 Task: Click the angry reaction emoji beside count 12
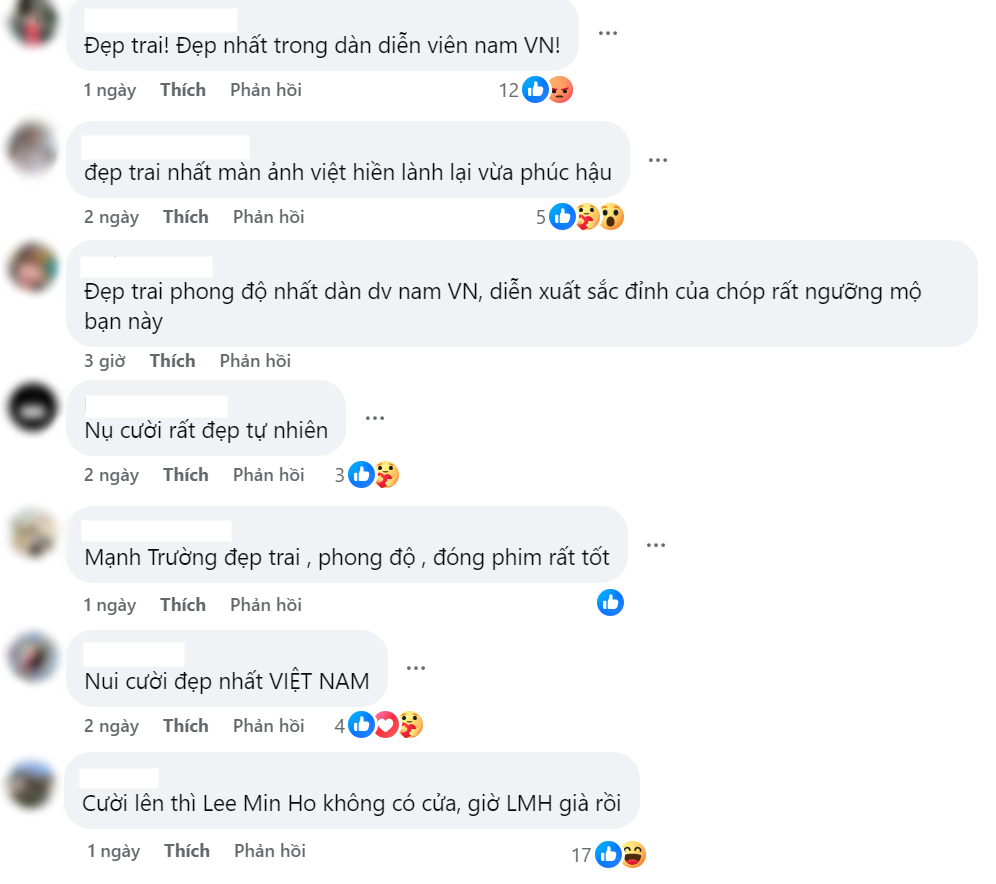pyautogui.click(x=561, y=89)
